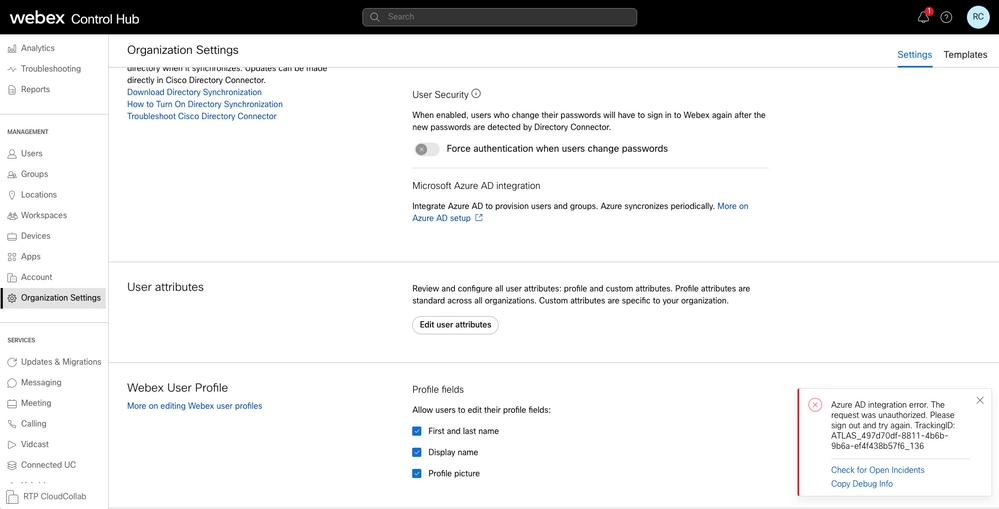Open the Analytics sidebar icon
The image size is (999, 509).
click(x=11, y=48)
